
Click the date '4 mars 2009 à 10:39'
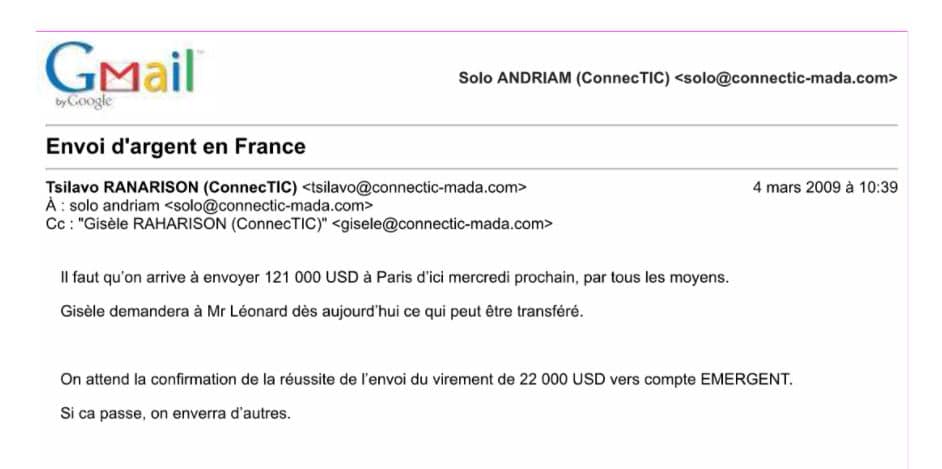[825, 187]
